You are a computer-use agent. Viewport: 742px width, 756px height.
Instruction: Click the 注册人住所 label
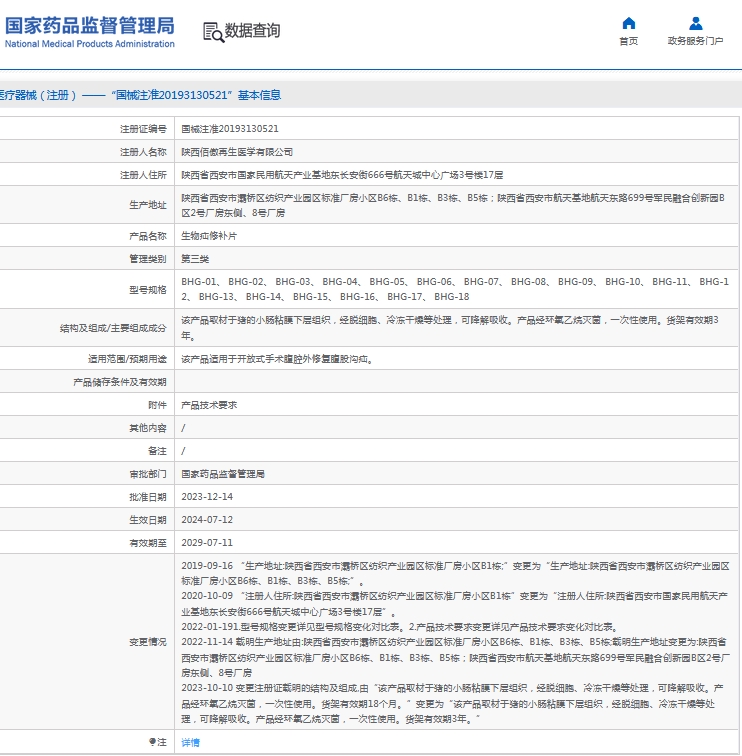pyautogui.click(x=143, y=175)
